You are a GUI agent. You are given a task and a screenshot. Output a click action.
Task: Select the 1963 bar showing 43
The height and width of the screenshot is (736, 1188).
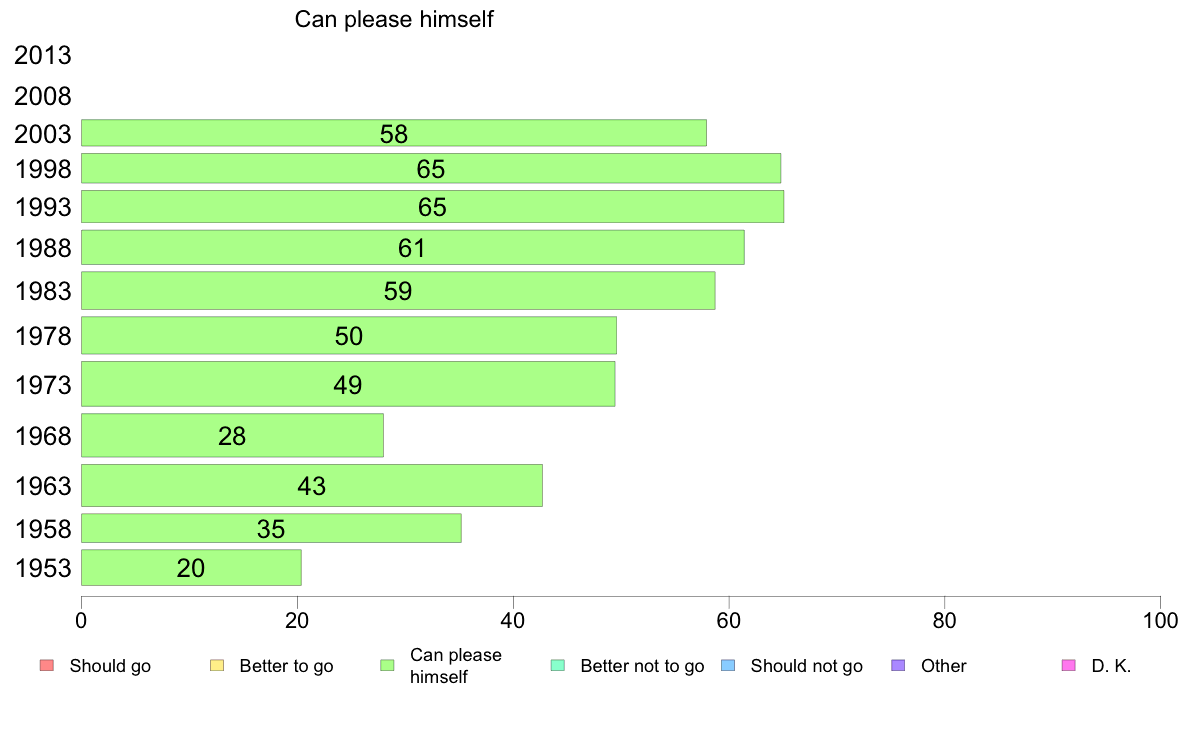coord(312,485)
